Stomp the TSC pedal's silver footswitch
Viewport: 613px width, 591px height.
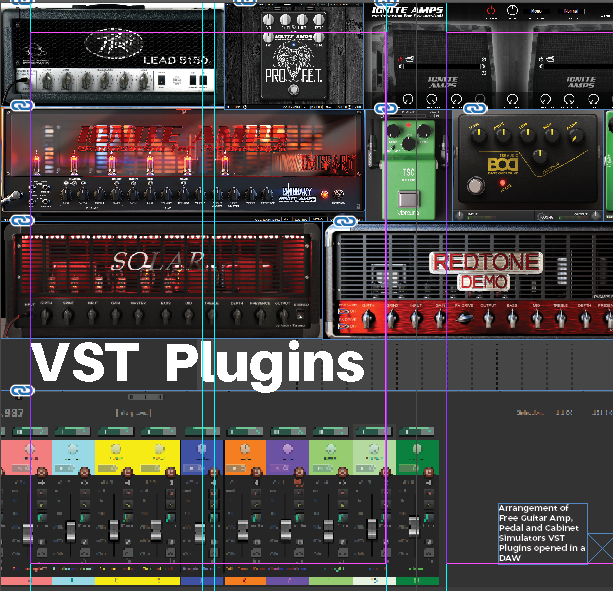(x=408, y=199)
